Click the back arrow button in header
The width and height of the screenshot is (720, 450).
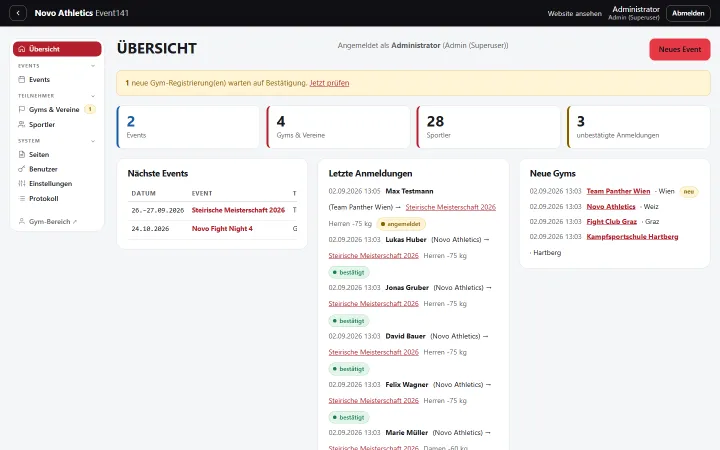pos(18,13)
